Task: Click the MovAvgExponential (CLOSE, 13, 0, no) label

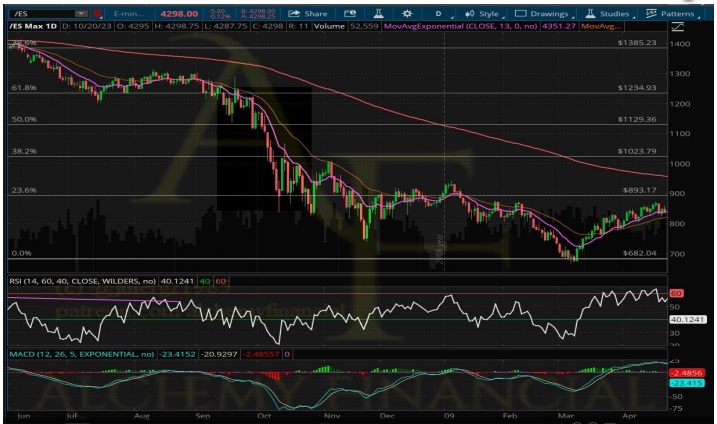Action: coord(460,26)
